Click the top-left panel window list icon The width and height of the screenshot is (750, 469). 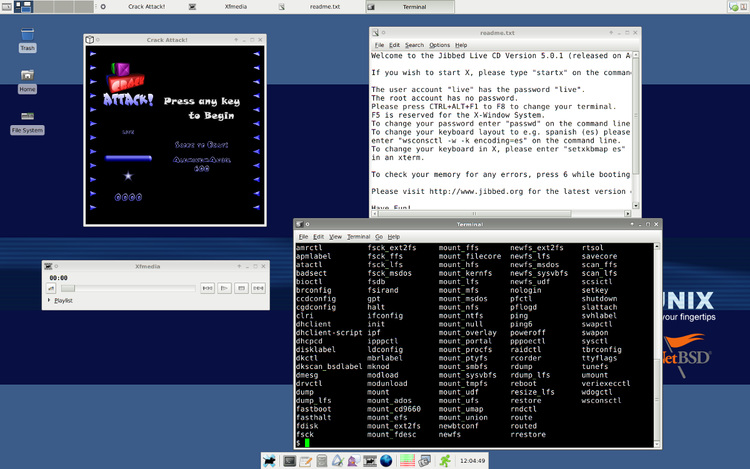point(6,7)
